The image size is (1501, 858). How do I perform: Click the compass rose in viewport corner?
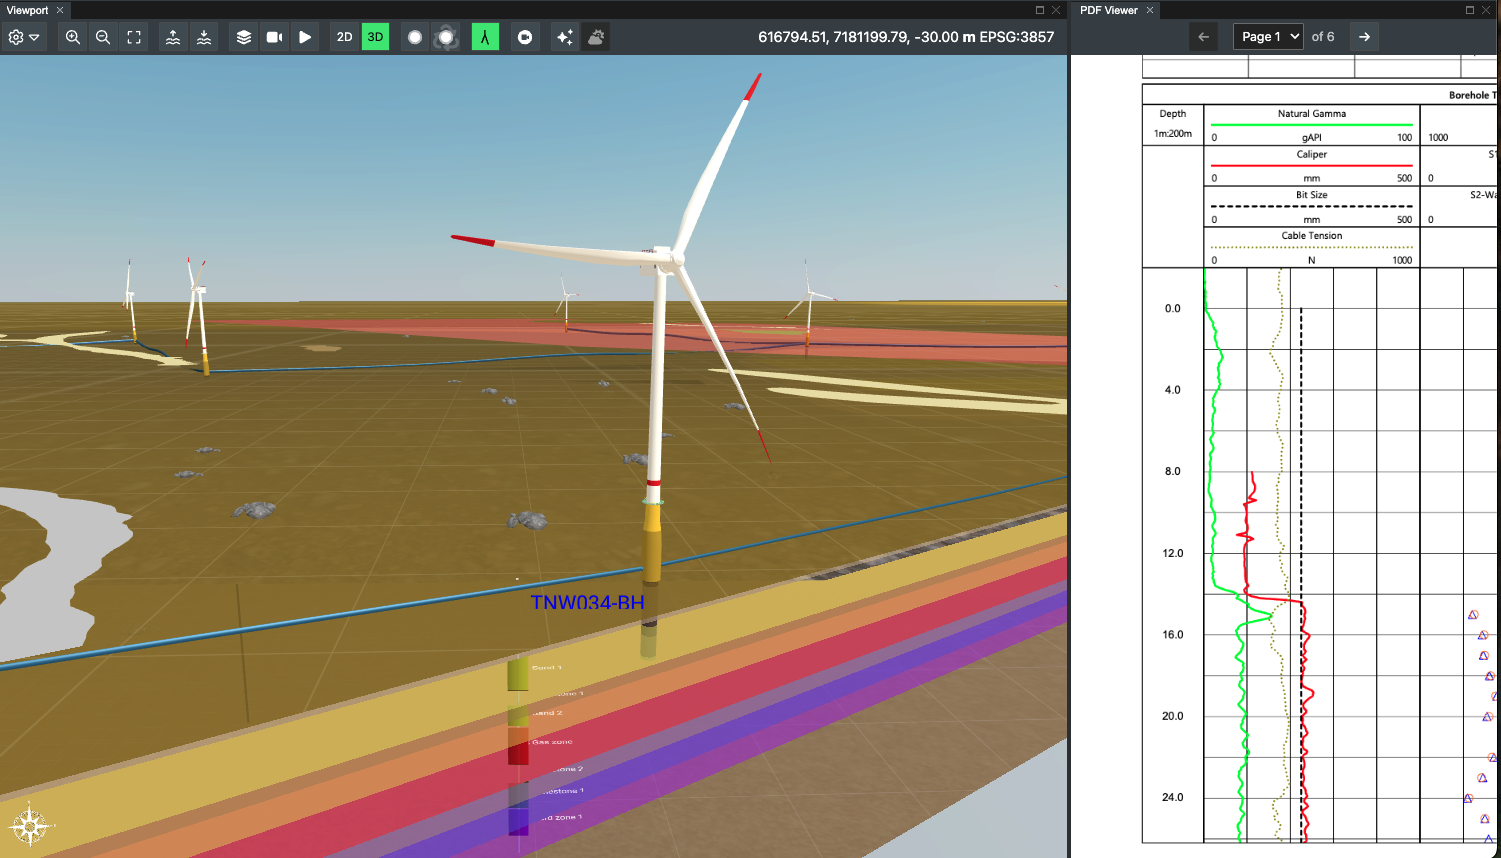click(30, 826)
